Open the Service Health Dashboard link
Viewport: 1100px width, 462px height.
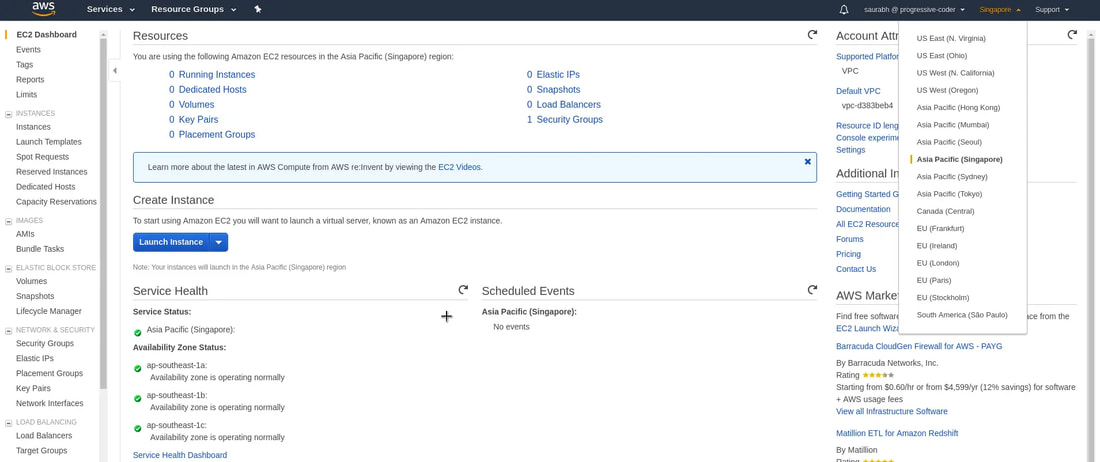pyautogui.click(x=180, y=455)
